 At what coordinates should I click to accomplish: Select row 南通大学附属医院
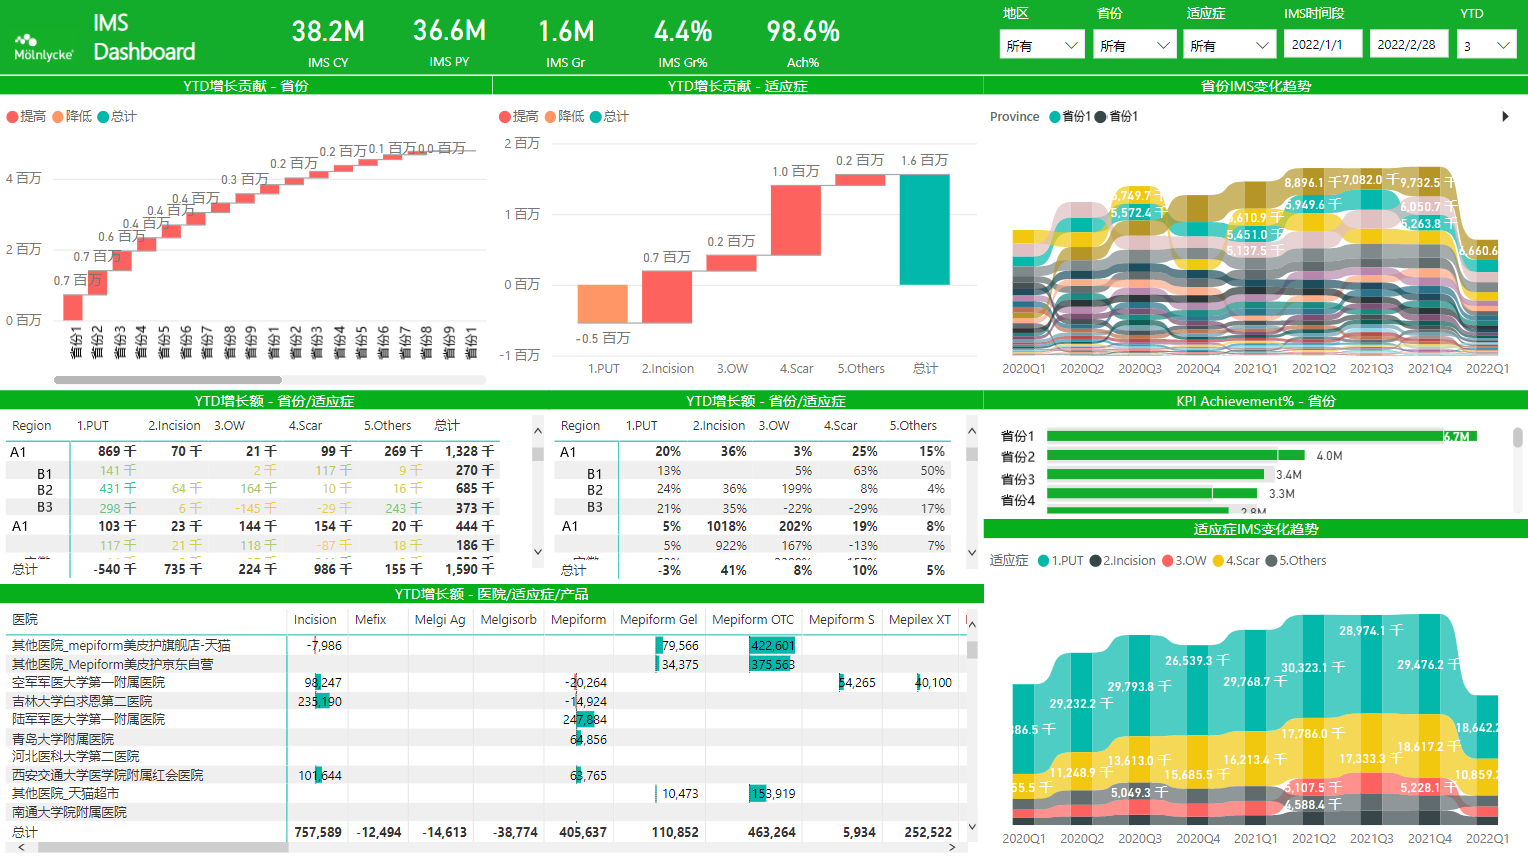[x=486, y=812]
